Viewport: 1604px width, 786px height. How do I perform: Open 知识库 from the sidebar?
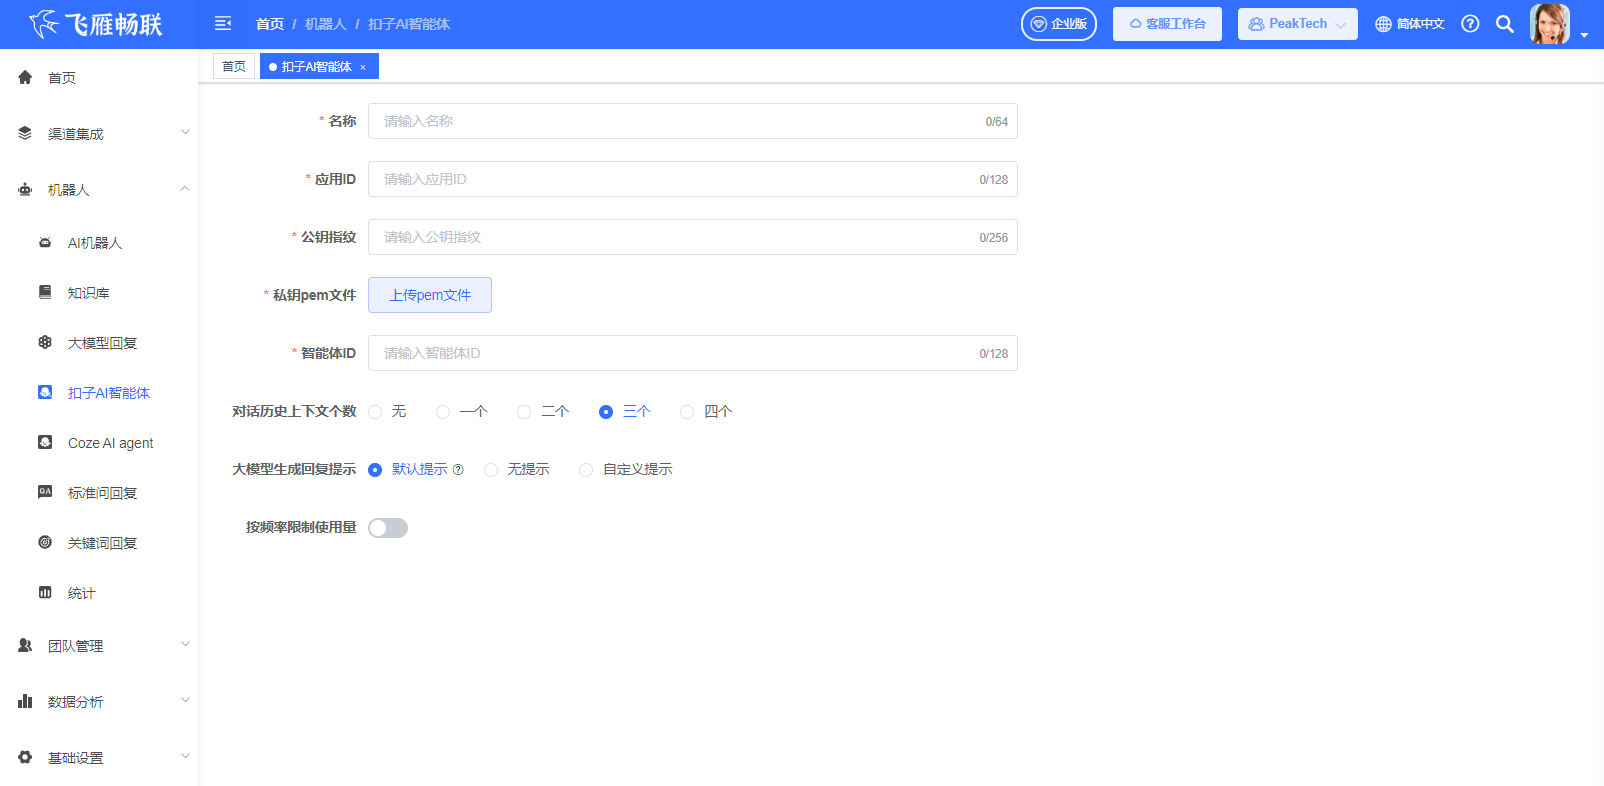[89, 293]
